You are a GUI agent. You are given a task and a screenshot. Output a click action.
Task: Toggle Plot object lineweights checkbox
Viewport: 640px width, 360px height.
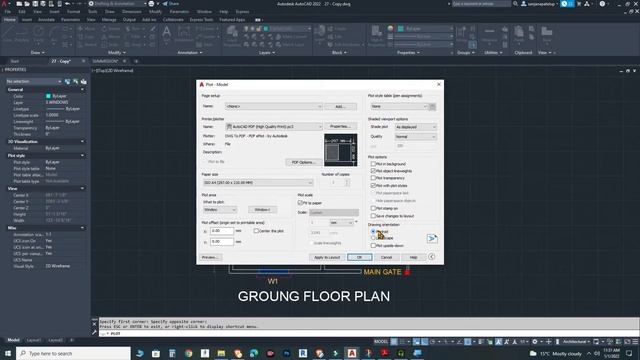[373, 171]
